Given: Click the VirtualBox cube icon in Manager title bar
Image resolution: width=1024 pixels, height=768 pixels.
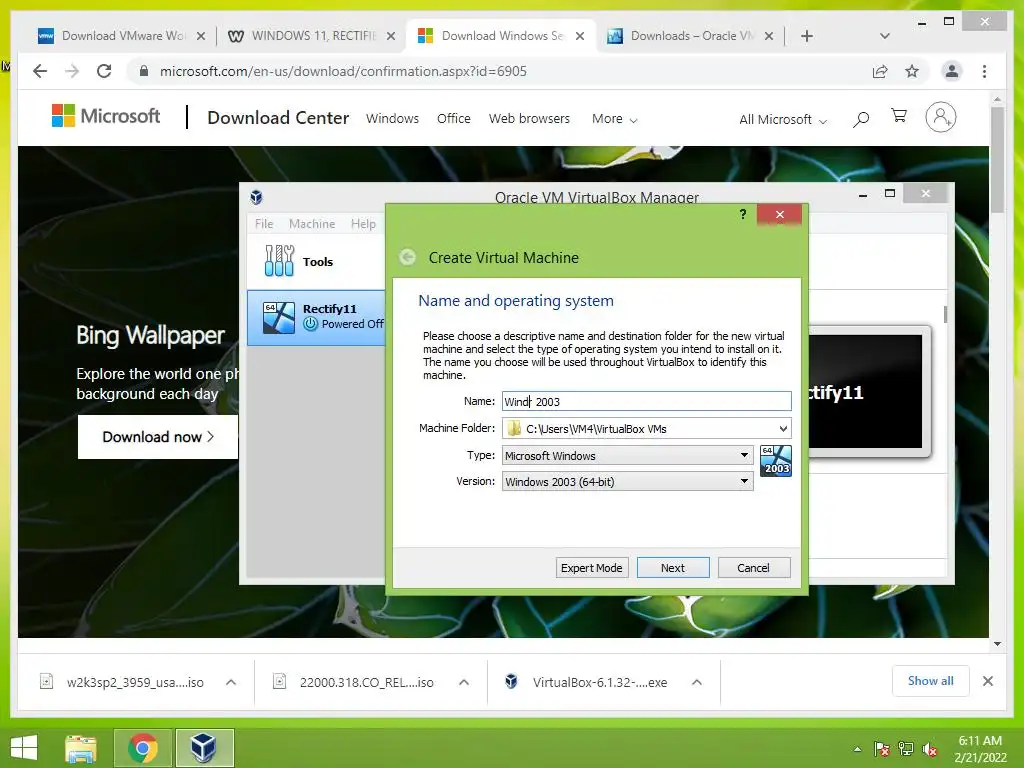Looking at the screenshot, I should (x=257, y=197).
